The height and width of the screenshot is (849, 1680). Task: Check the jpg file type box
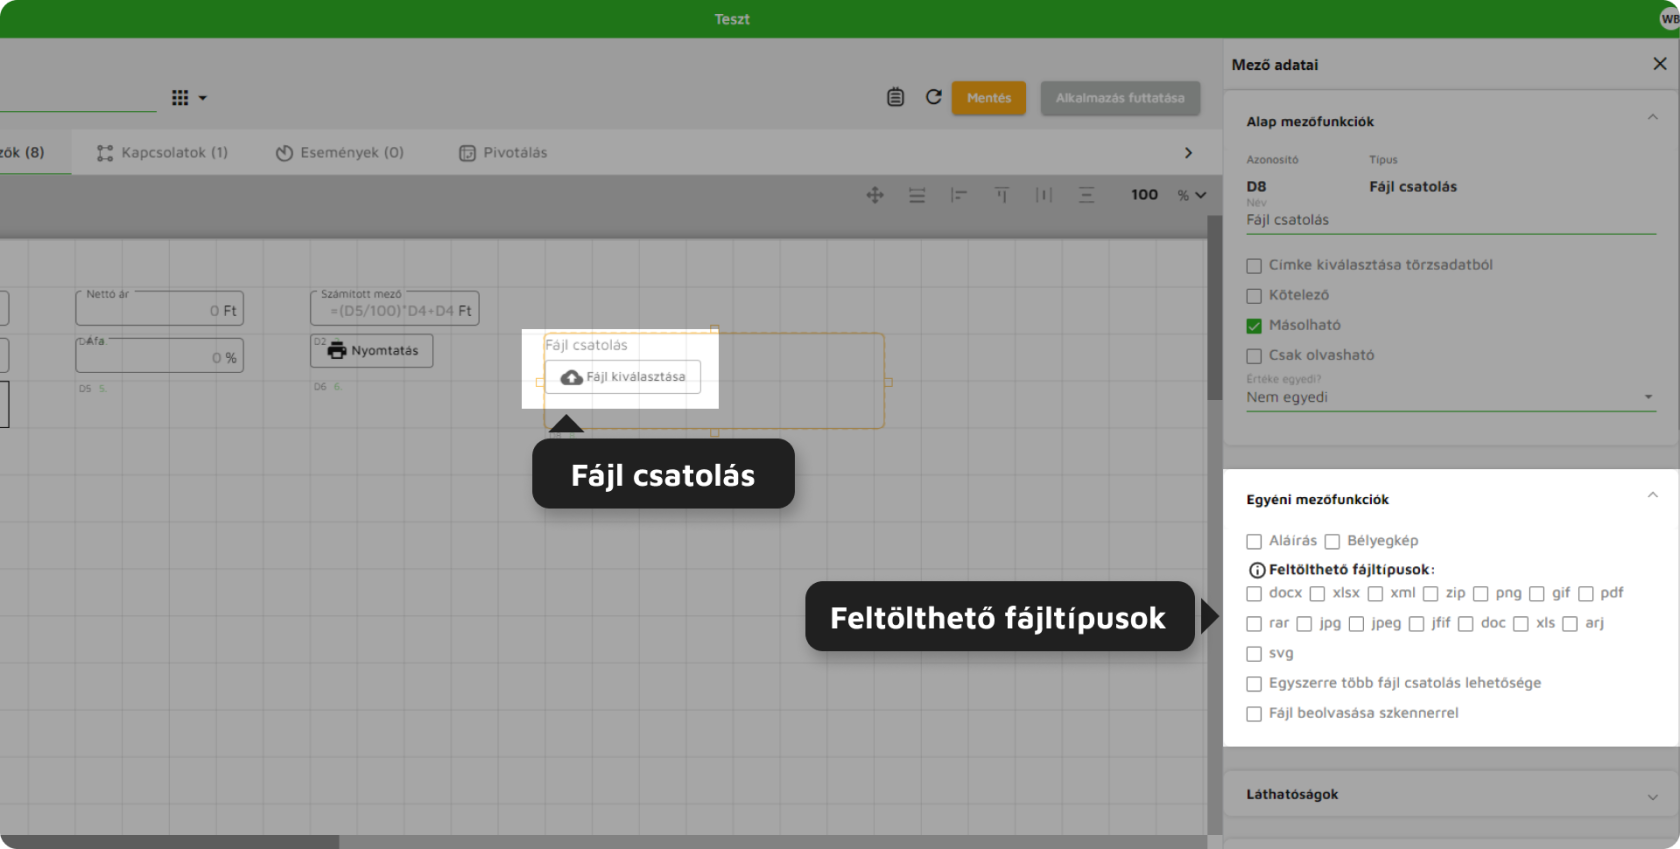pyautogui.click(x=1304, y=624)
